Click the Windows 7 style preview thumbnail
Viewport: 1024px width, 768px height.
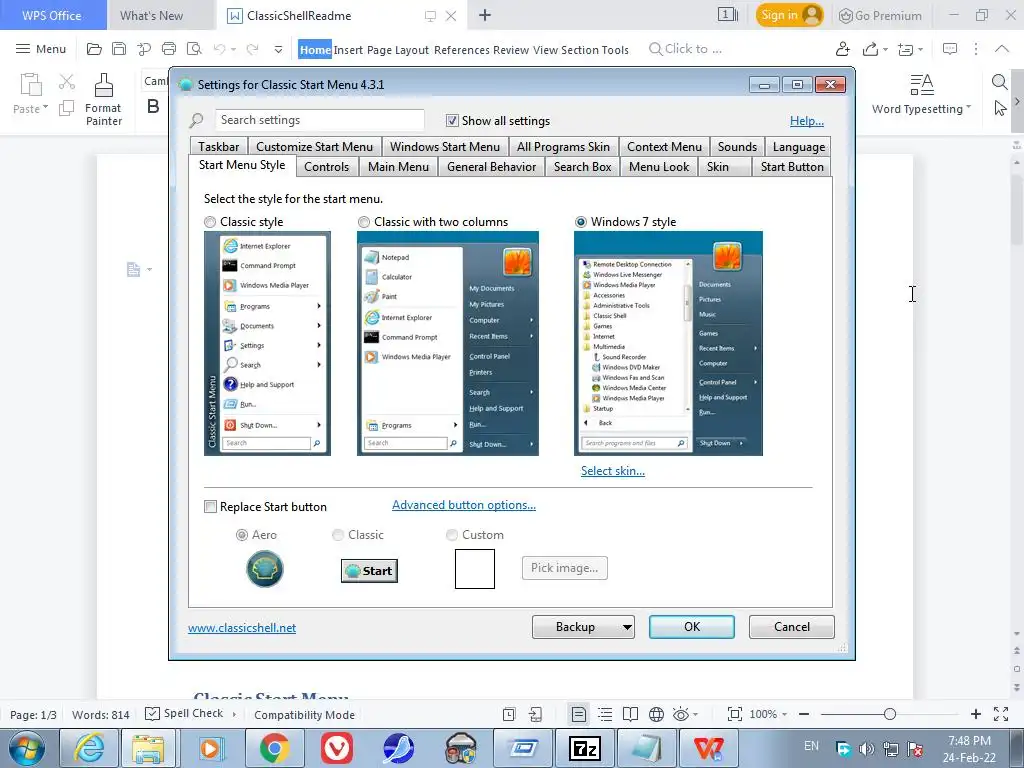tap(668, 344)
